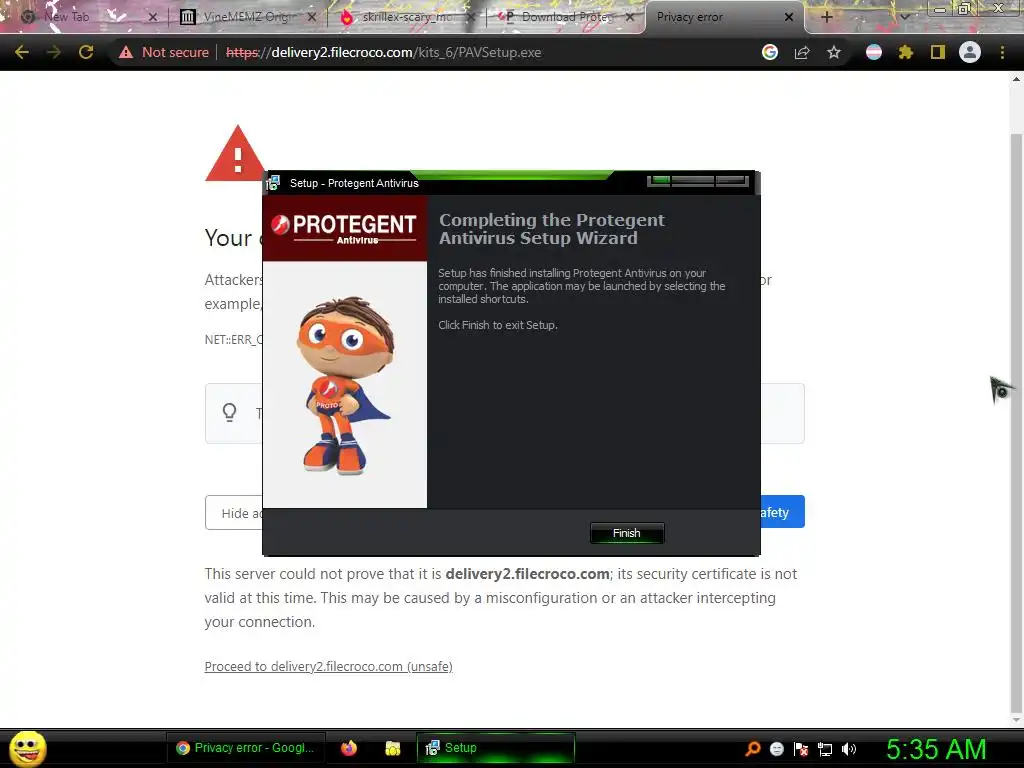Open a new browser tab with plus

[x=826, y=17]
